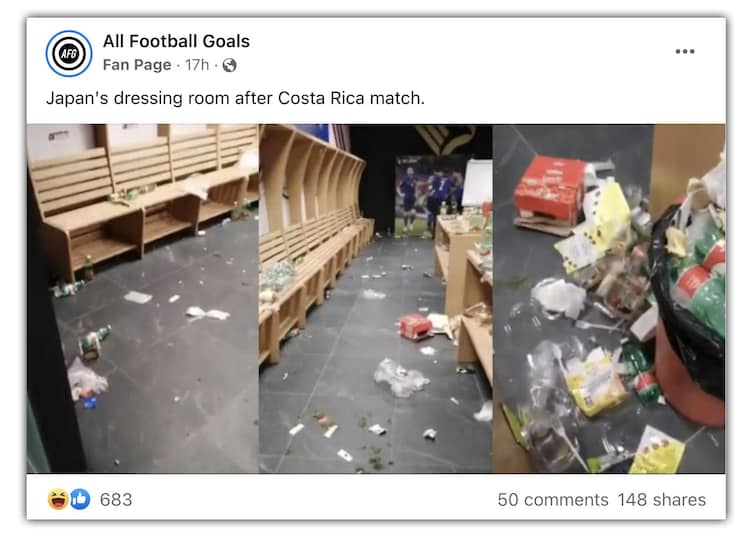Open the three-dot post options menu
Image resolution: width=750 pixels, height=543 pixels.
[x=684, y=51]
